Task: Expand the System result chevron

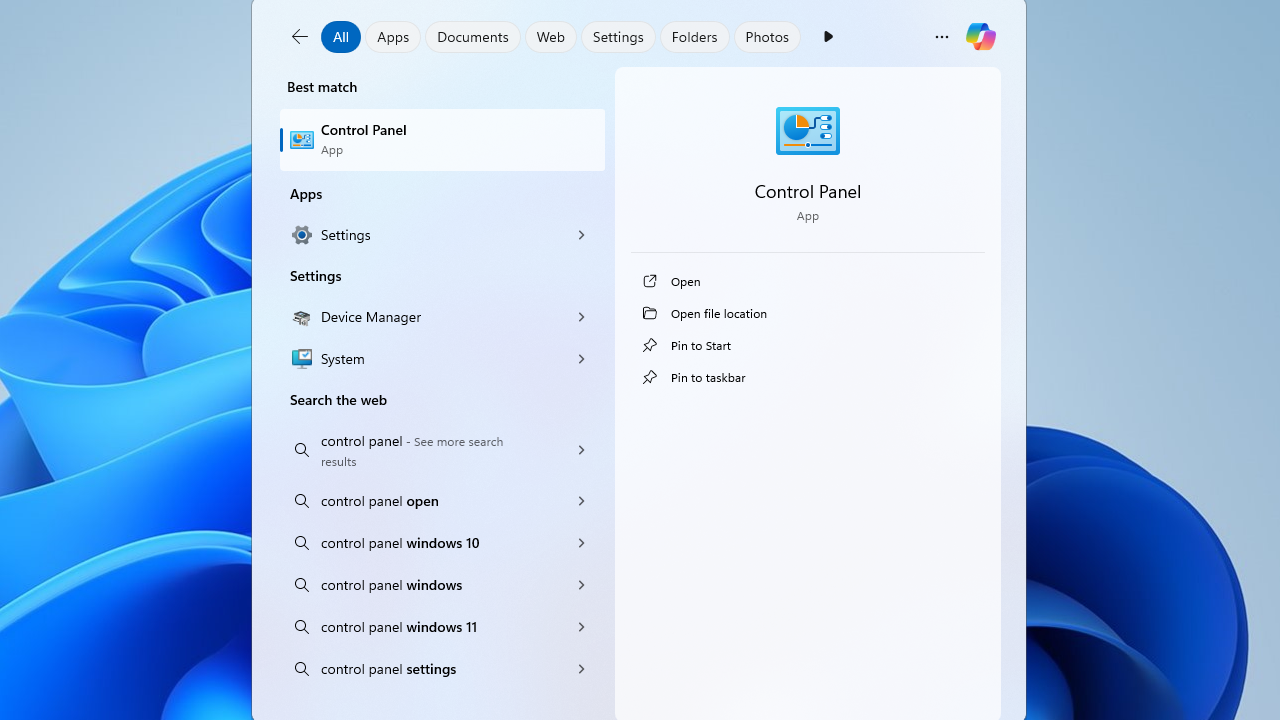Action: coord(580,359)
